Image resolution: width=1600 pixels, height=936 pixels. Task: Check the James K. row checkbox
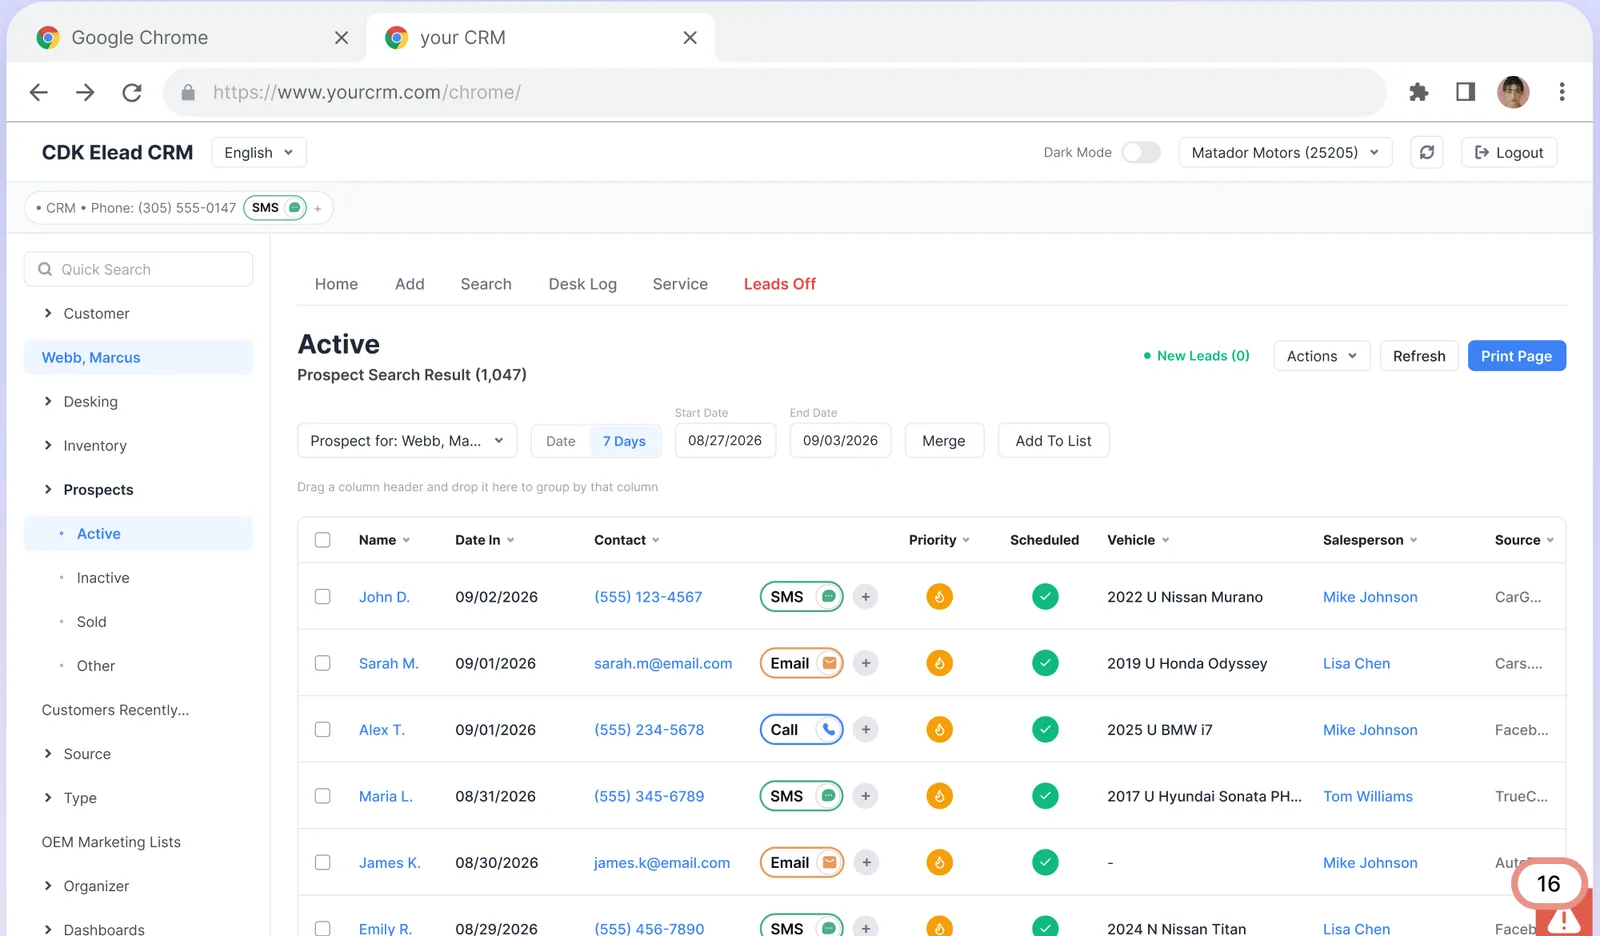323,862
